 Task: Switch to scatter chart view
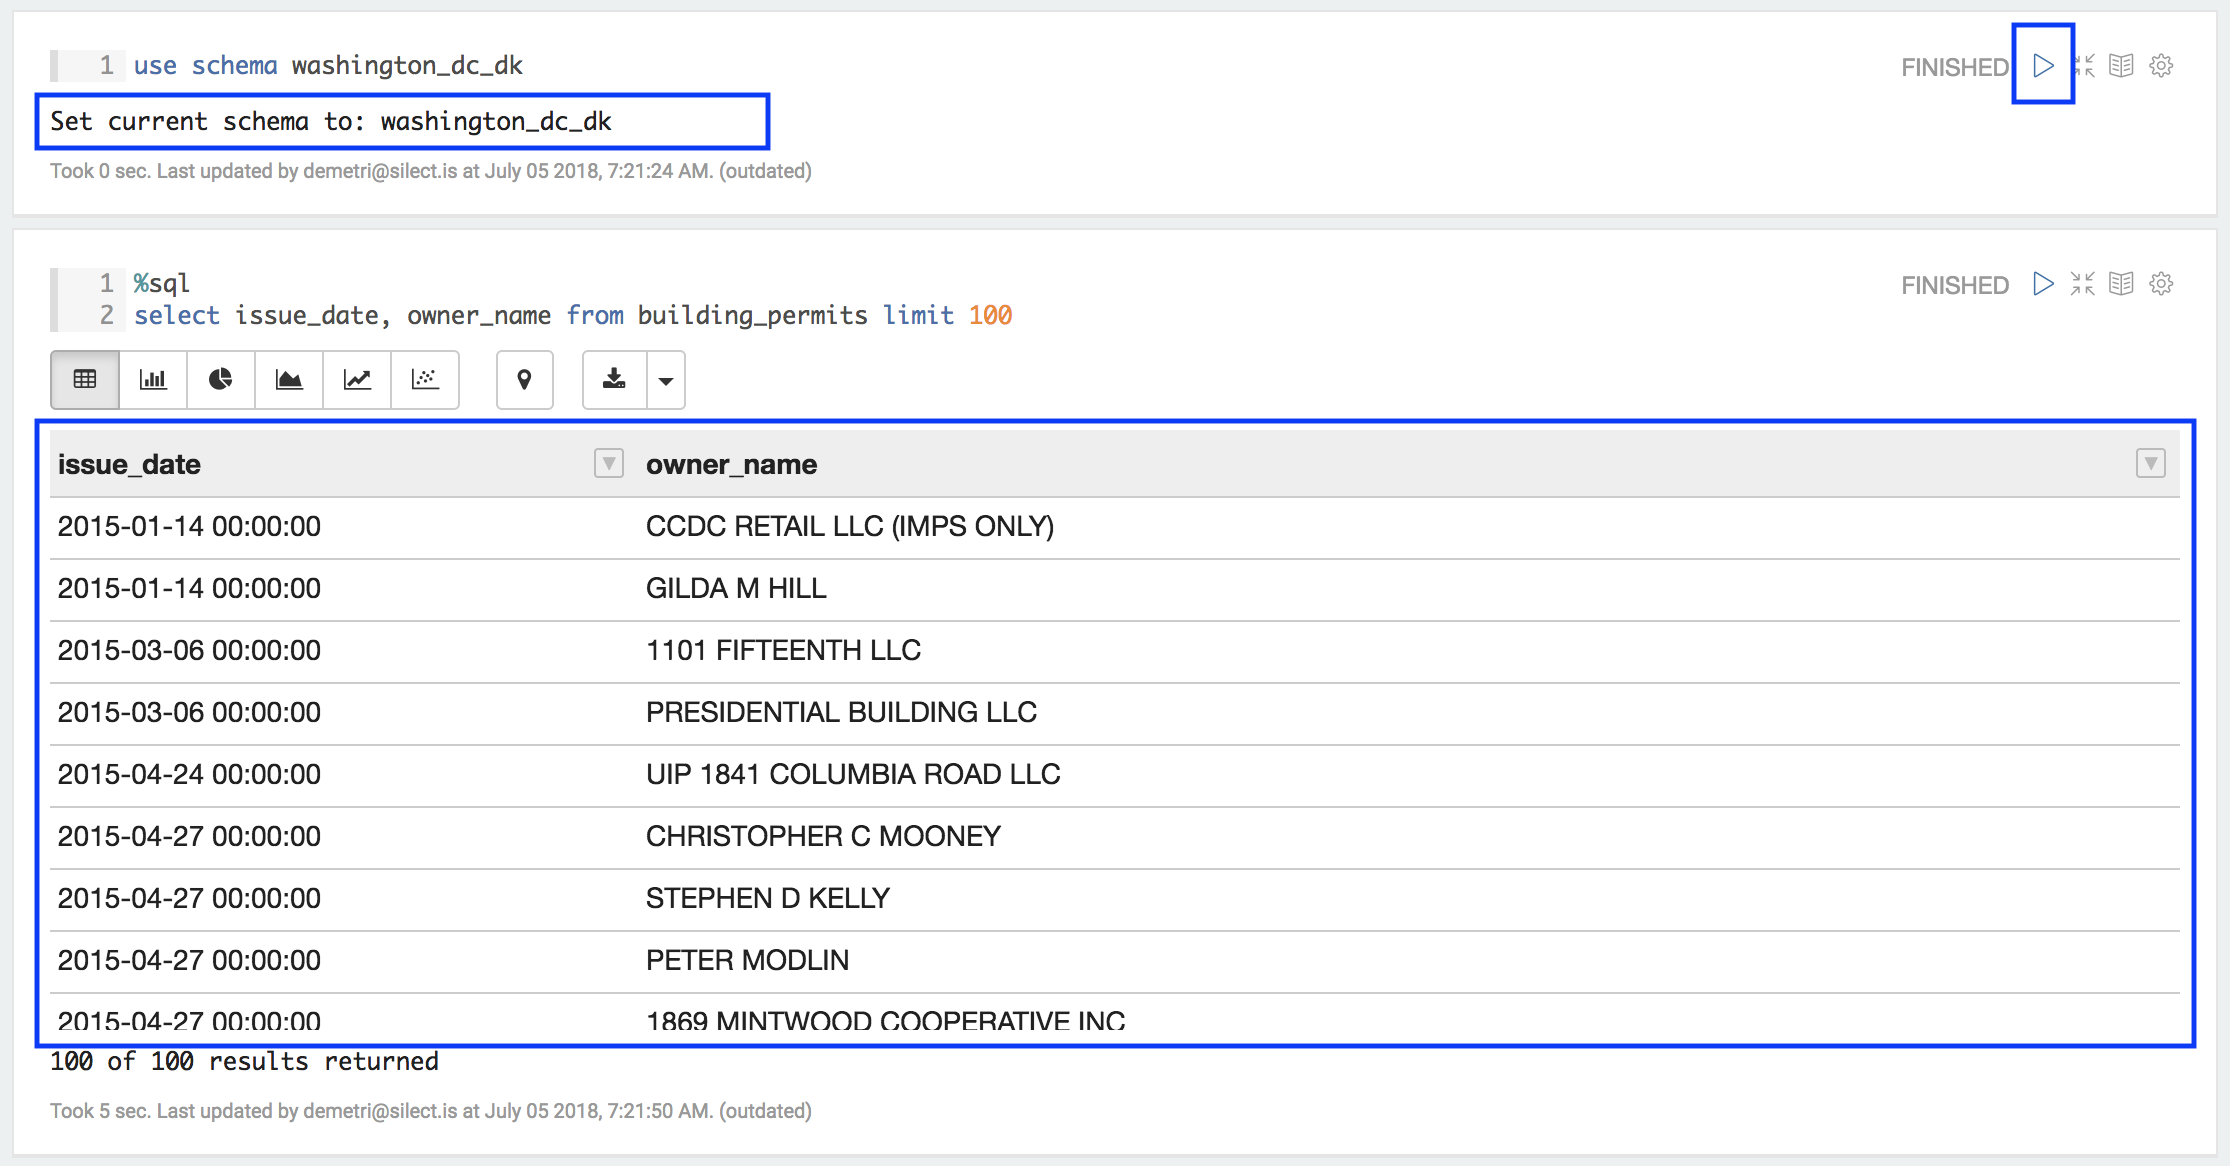point(425,379)
